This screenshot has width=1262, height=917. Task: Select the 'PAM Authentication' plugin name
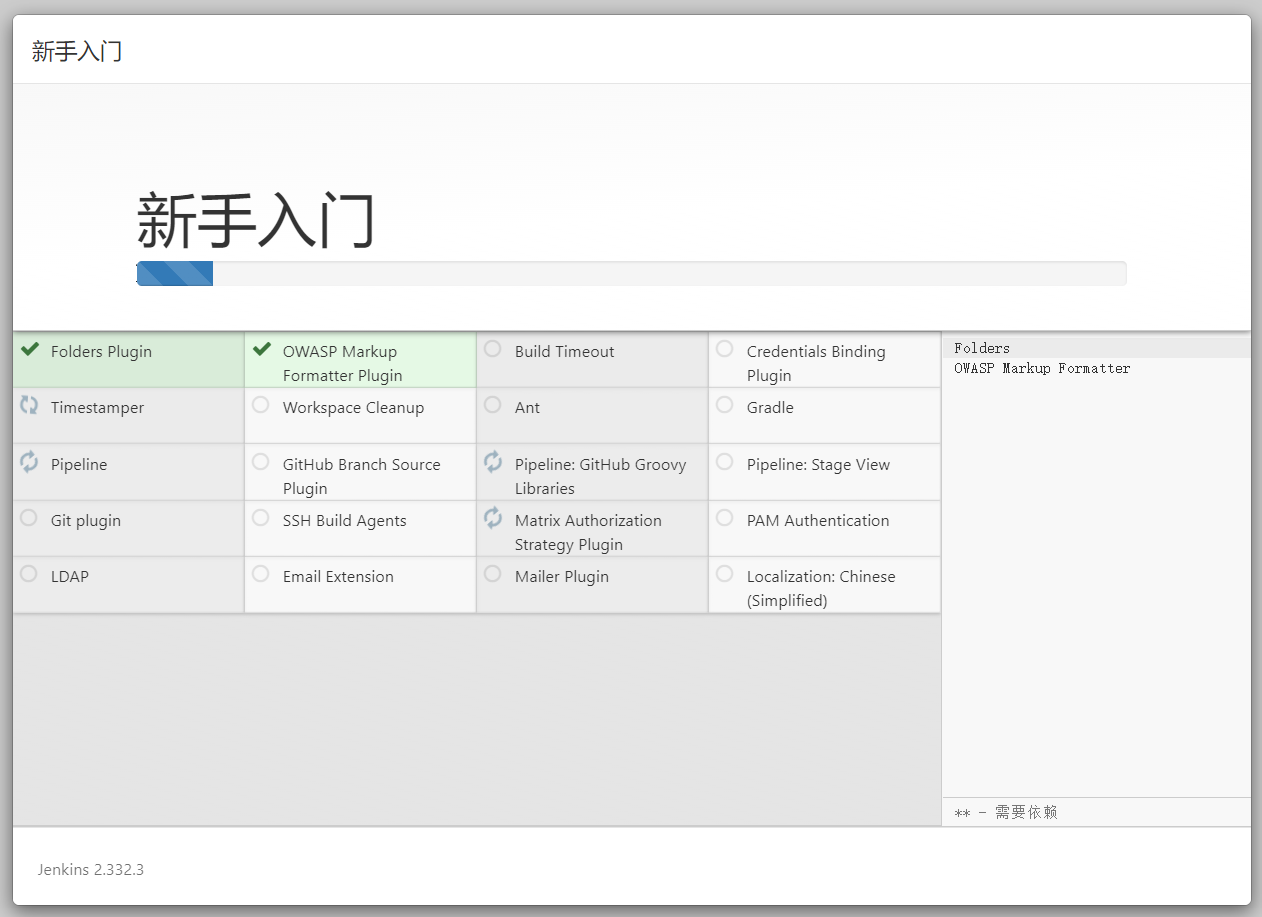tap(818, 521)
